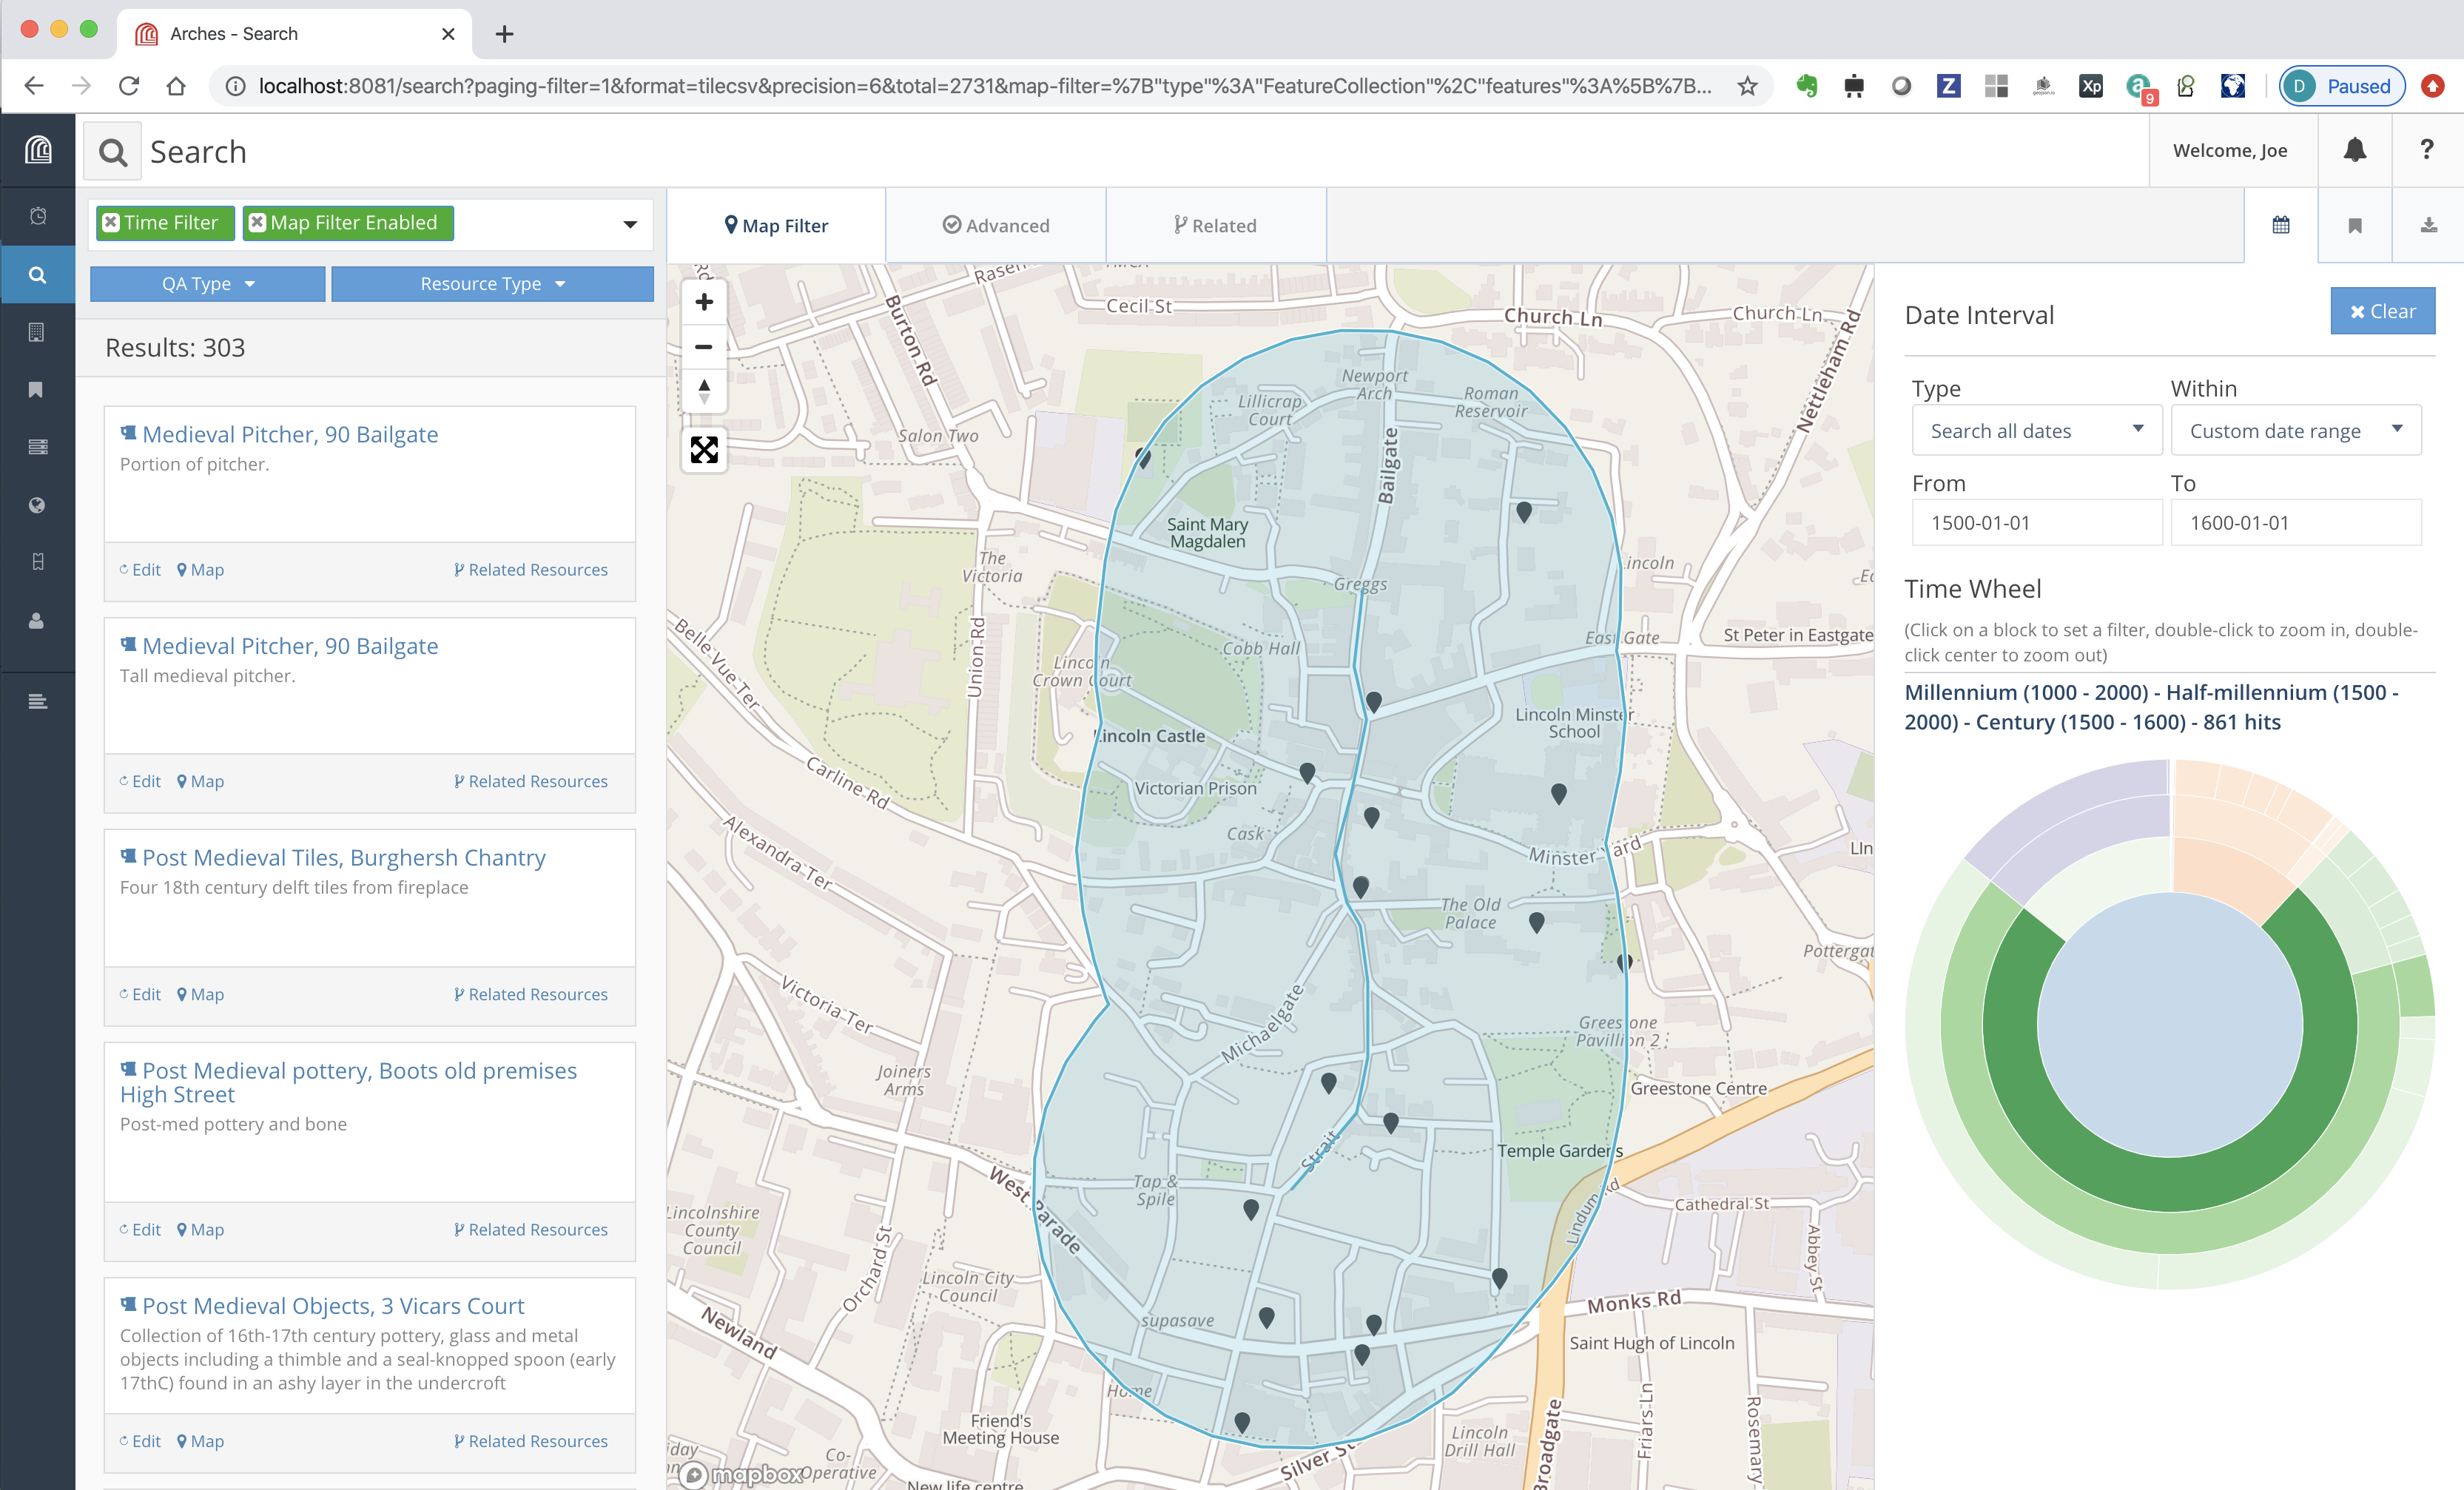Expand the QA Type dropdown
This screenshot has height=1490, width=2464.
(x=208, y=284)
